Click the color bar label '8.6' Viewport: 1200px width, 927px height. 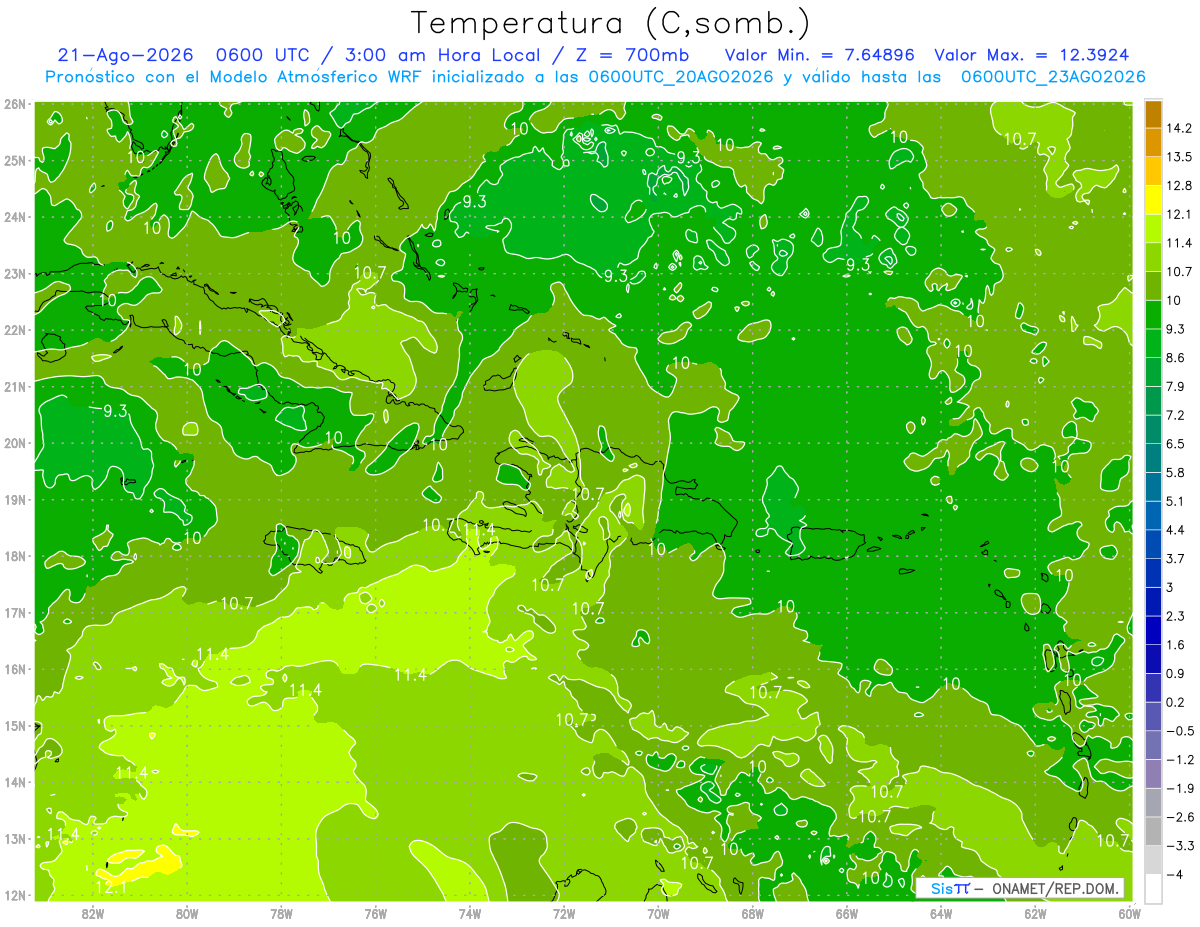tap(1176, 358)
